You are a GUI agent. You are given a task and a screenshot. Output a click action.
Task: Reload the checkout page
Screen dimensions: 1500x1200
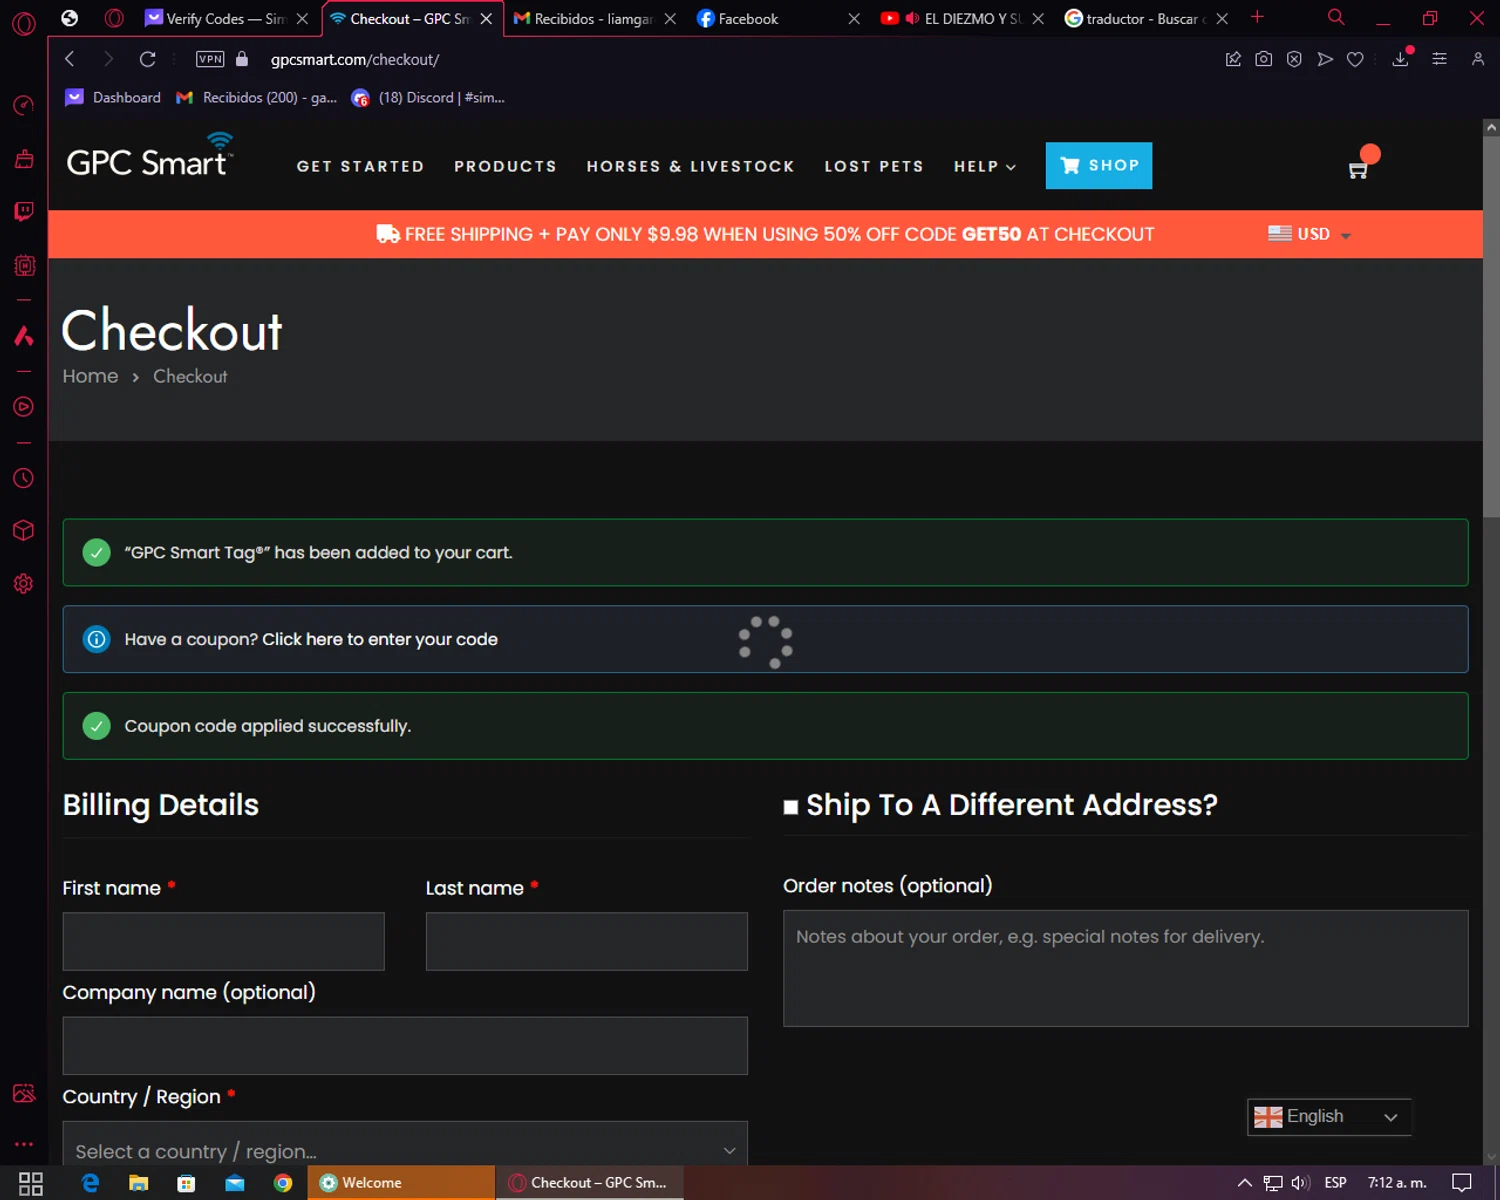148,59
